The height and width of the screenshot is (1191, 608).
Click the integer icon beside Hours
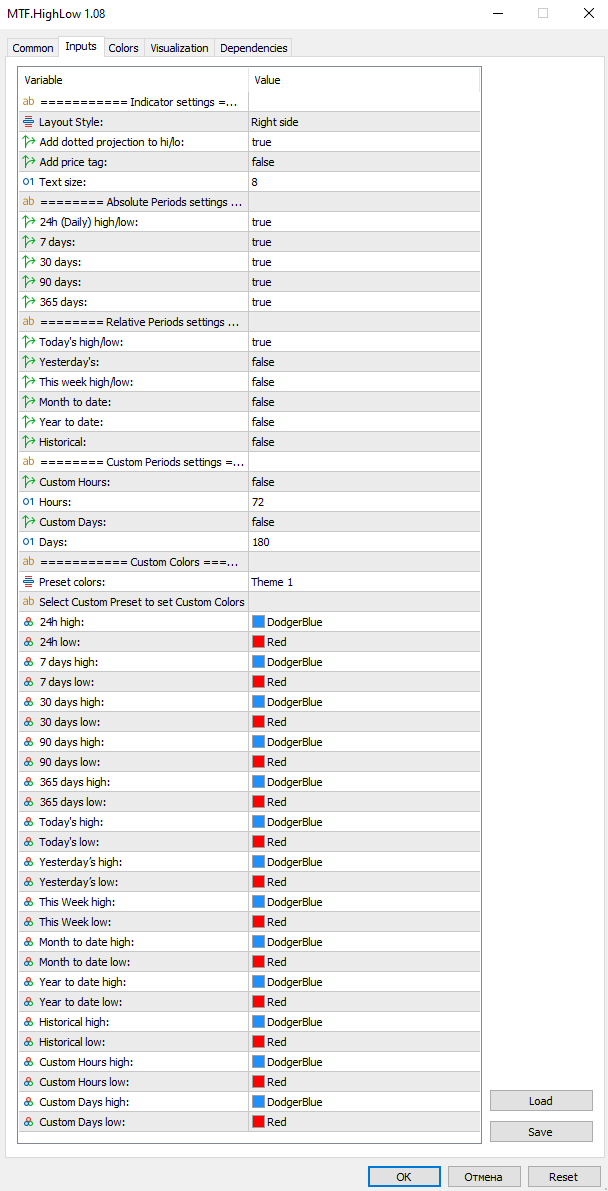(28, 501)
